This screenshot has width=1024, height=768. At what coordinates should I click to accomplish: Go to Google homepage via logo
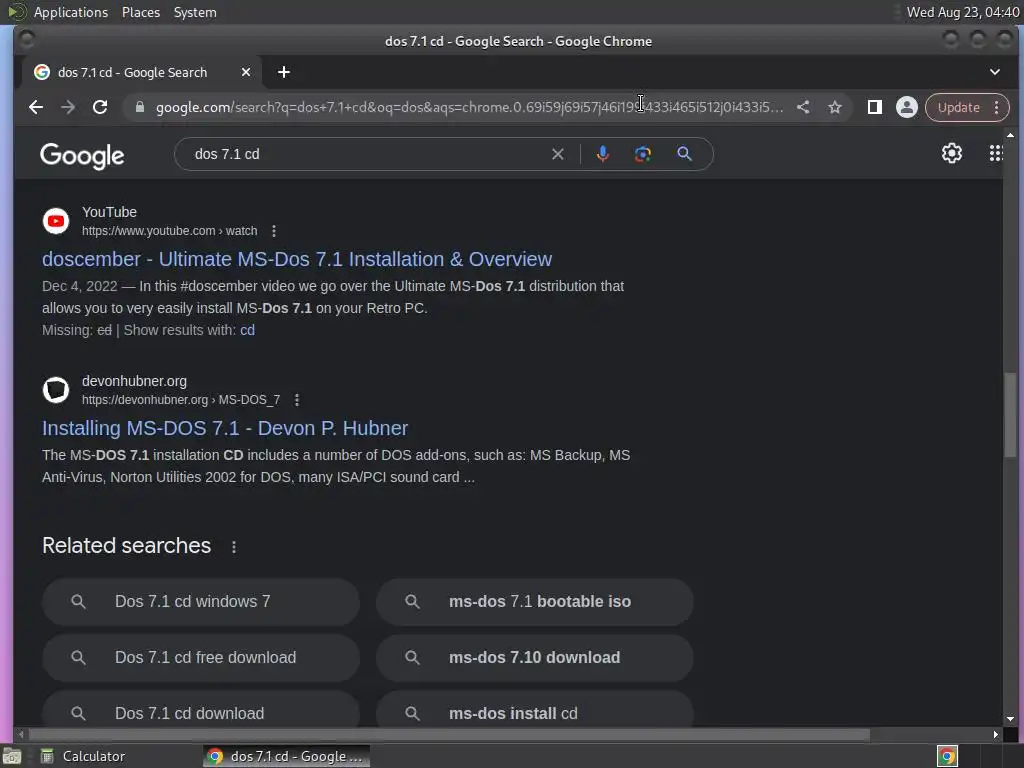pyautogui.click(x=82, y=155)
